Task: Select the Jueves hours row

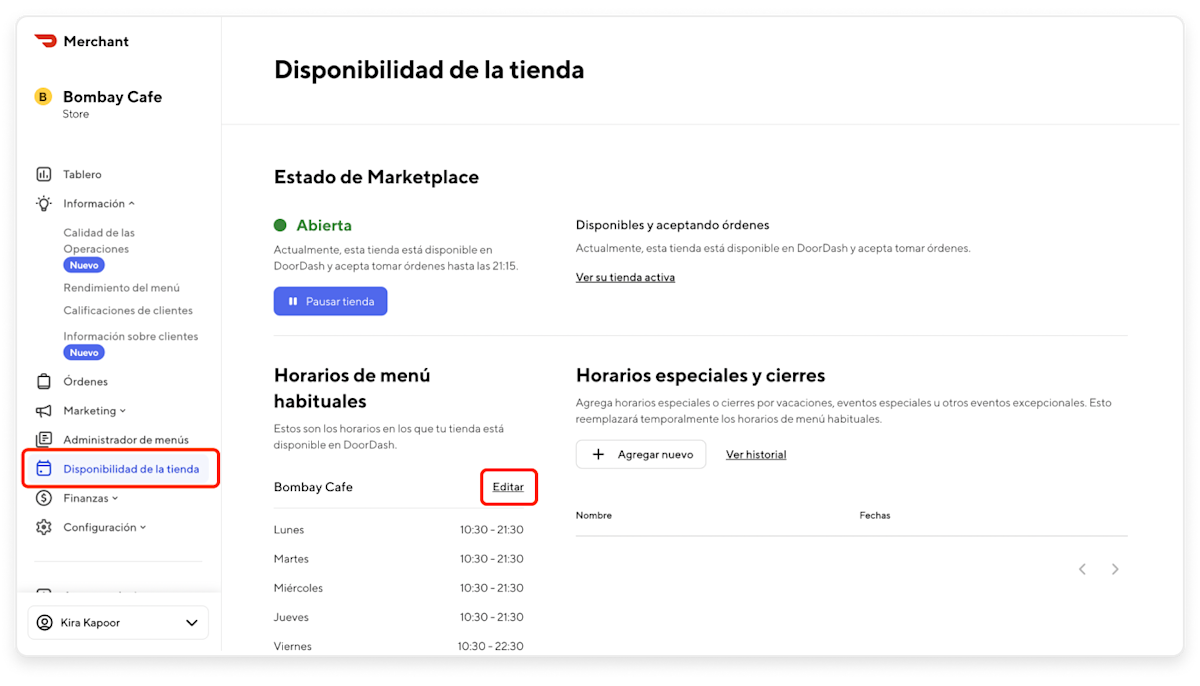Action: [x=399, y=617]
